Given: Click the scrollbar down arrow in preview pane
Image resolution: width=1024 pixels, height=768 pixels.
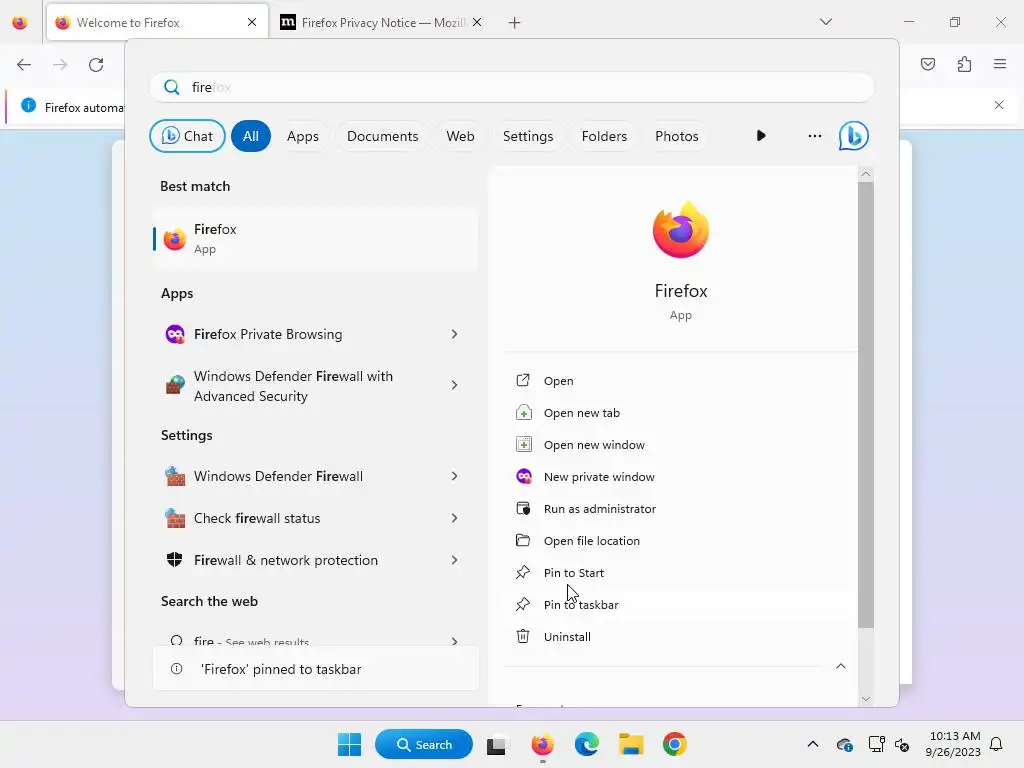Looking at the screenshot, I should (865, 699).
